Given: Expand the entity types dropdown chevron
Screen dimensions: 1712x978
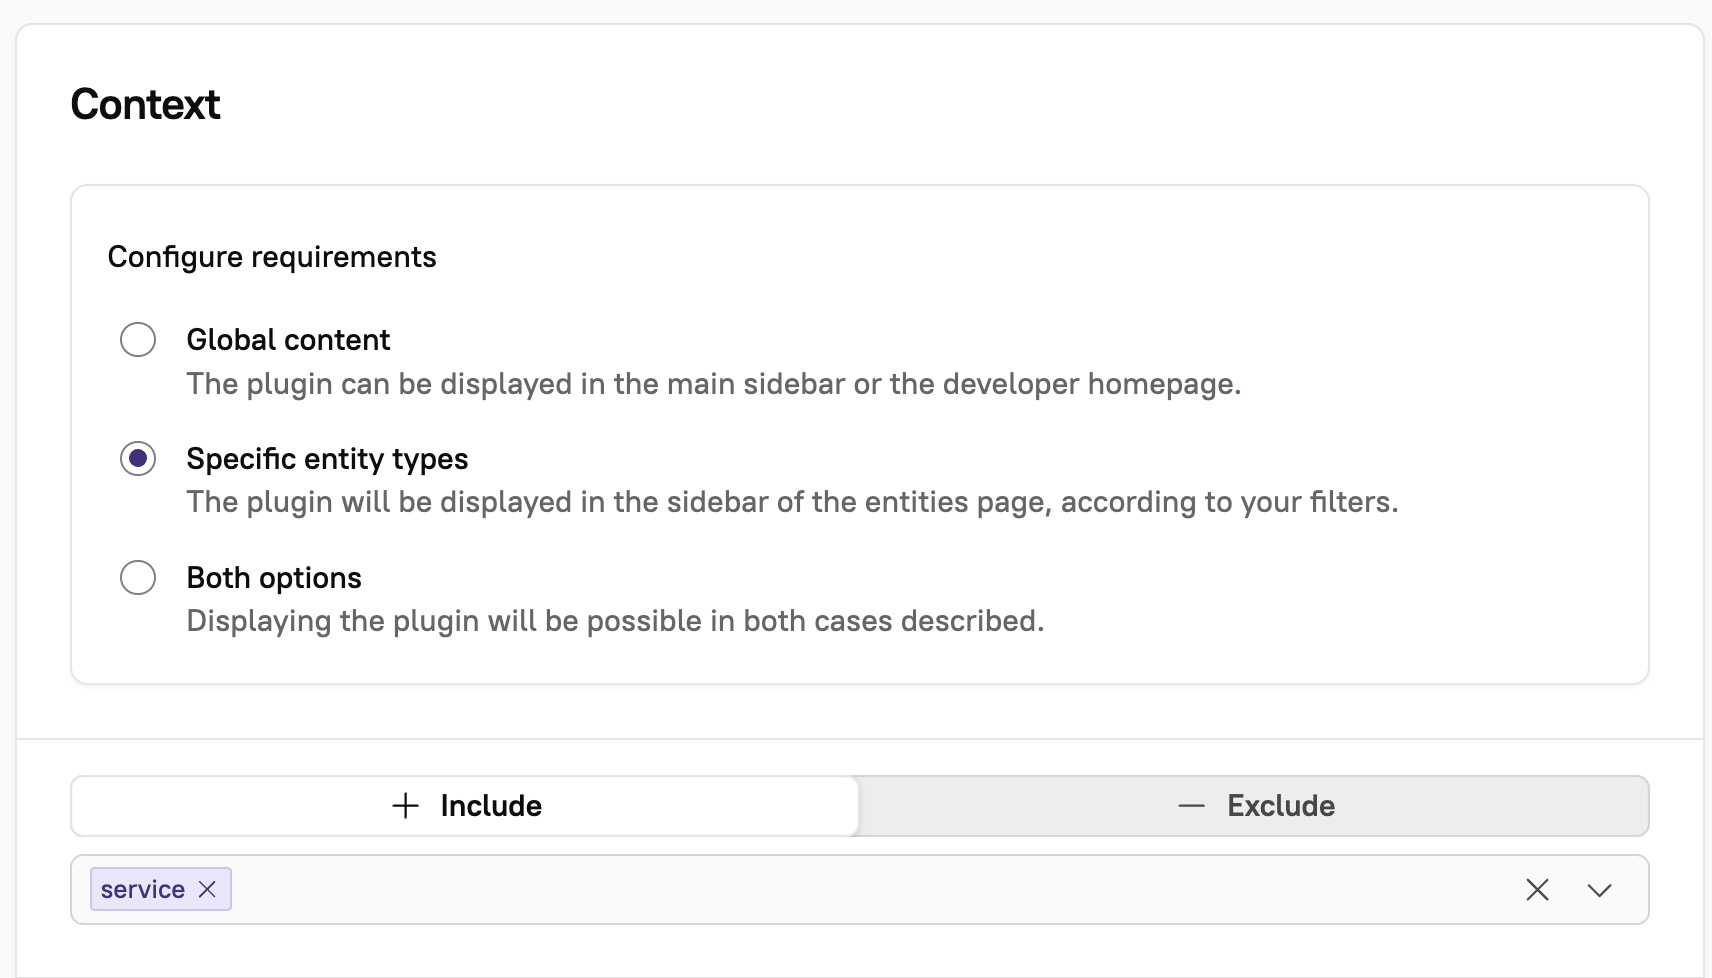Looking at the screenshot, I should point(1599,889).
